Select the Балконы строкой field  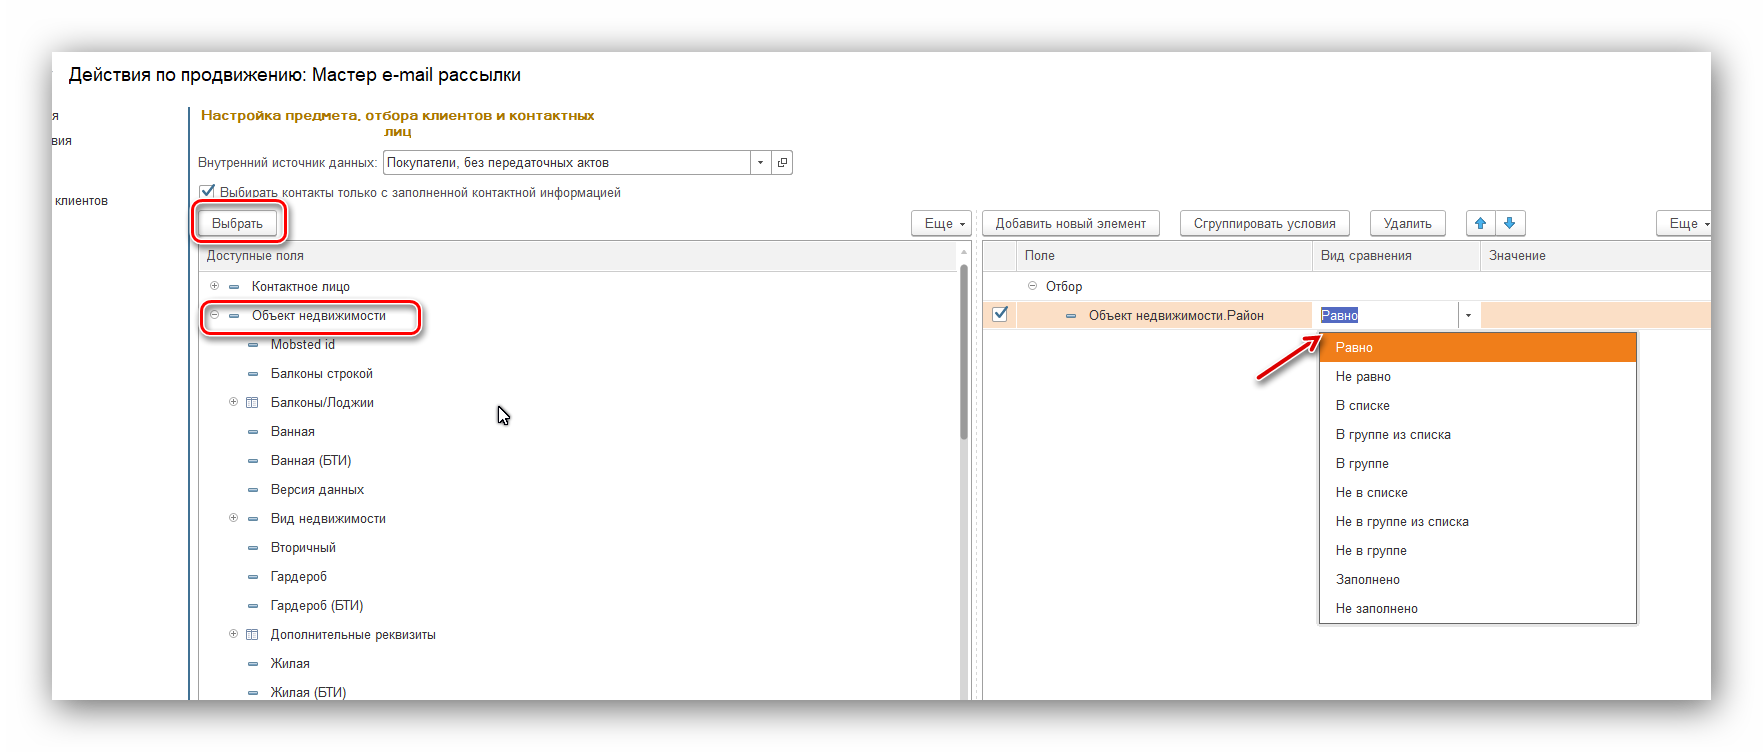click(x=322, y=374)
